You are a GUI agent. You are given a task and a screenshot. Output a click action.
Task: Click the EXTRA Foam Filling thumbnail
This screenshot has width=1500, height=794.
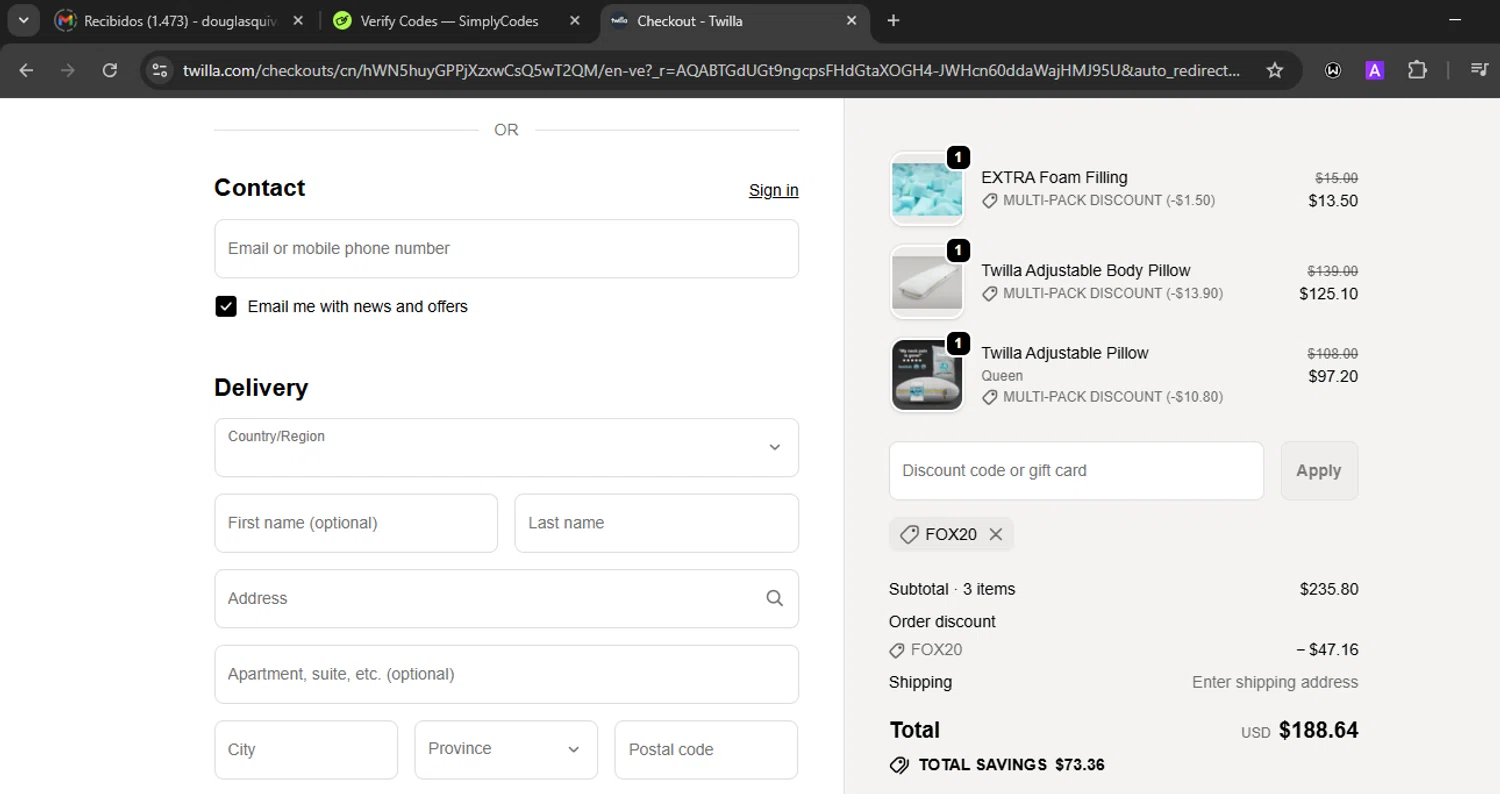pos(926,190)
